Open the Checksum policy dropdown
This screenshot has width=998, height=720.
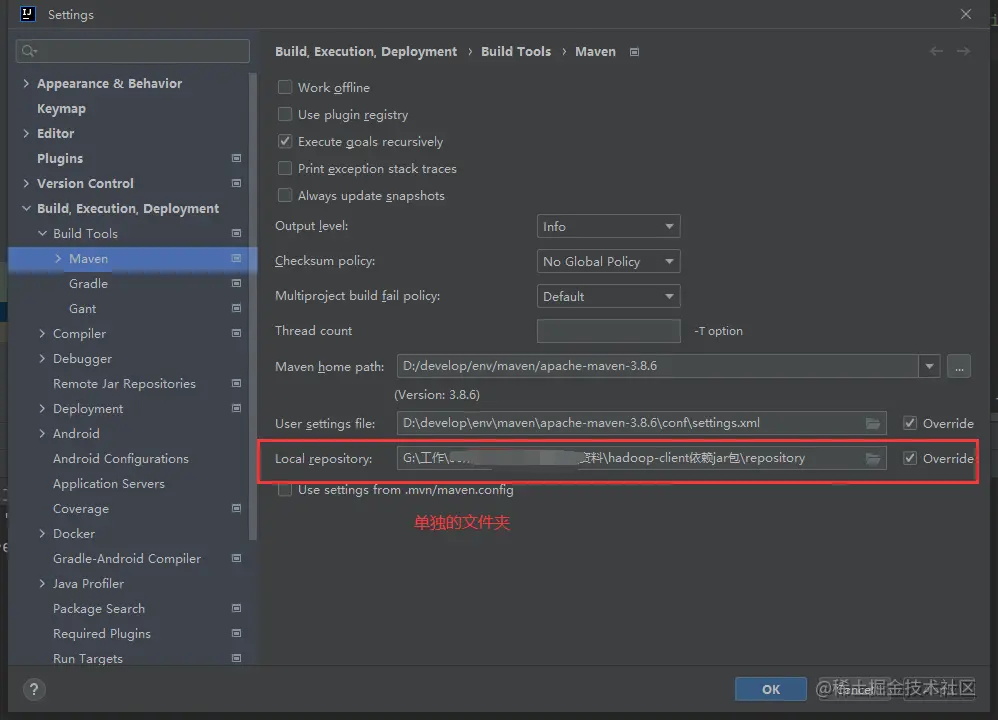pos(608,262)
